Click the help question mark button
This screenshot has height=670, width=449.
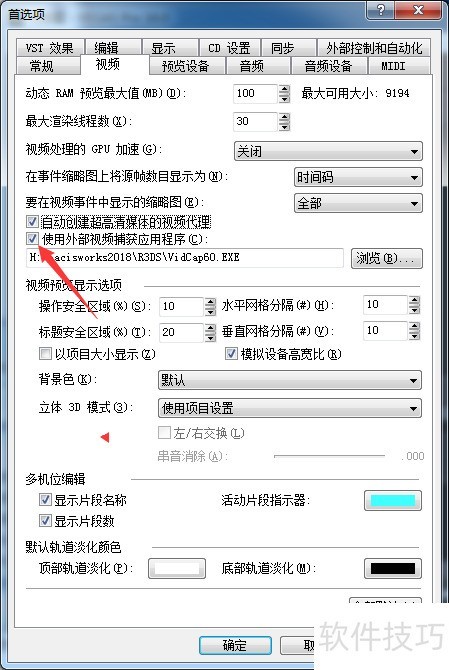tap(381, 9)
